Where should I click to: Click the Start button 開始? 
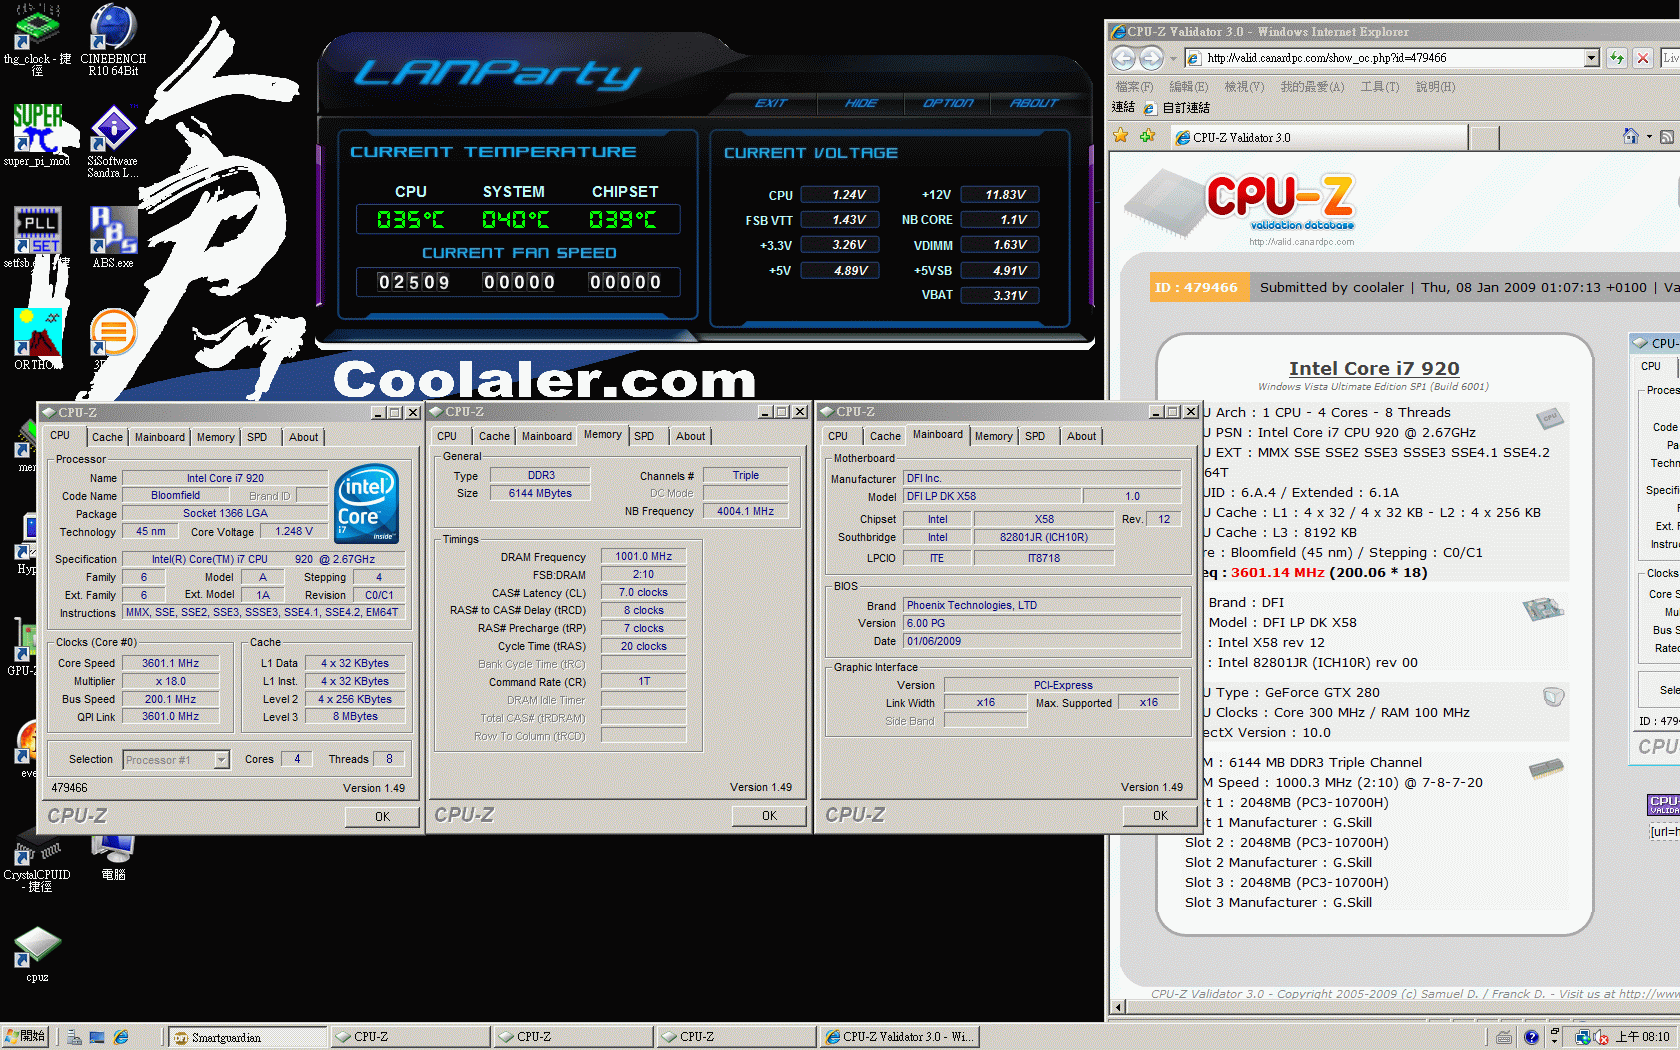click(26, 1037)
